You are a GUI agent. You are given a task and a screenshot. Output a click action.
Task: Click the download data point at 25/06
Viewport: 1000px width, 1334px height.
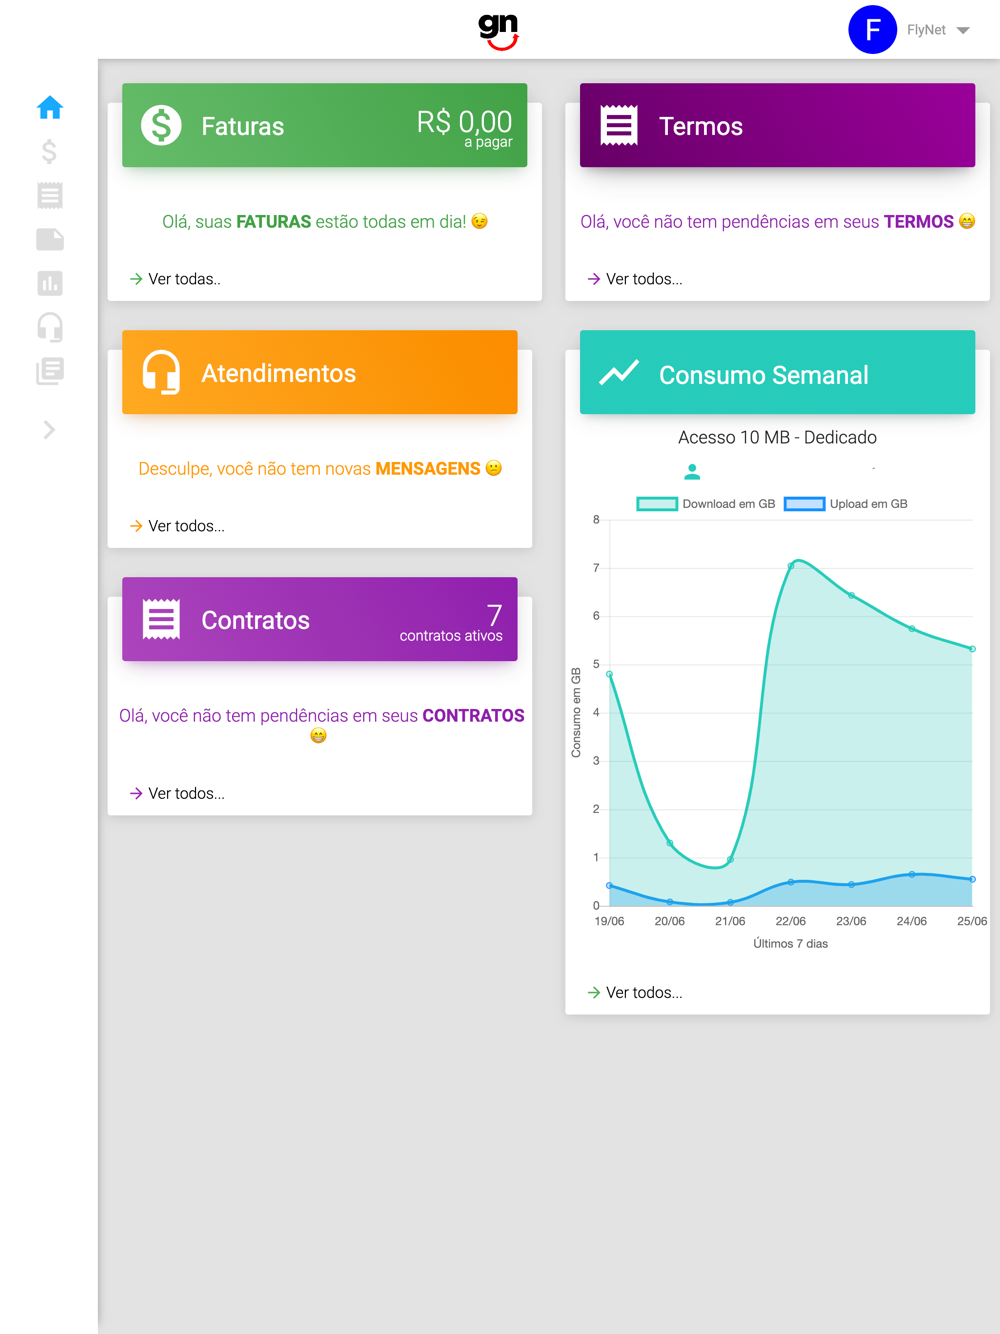[972, 649]
